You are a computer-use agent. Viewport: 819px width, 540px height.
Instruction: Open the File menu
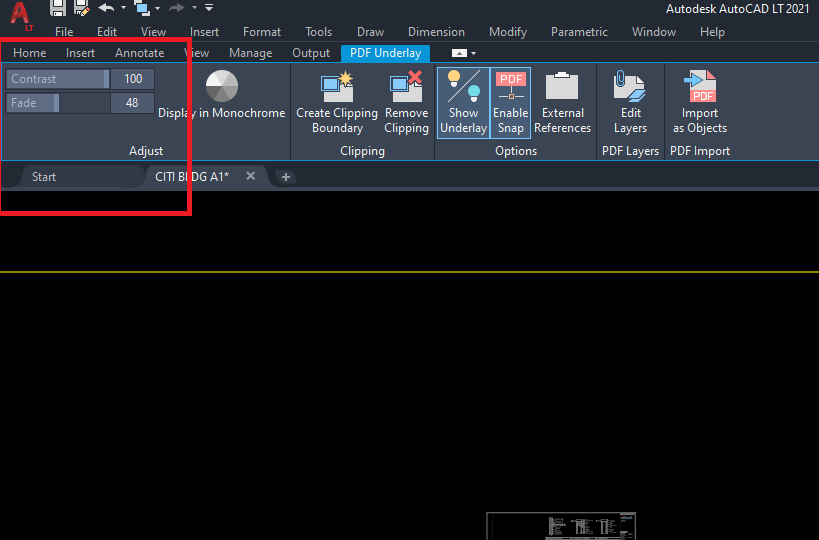point(64,32)
